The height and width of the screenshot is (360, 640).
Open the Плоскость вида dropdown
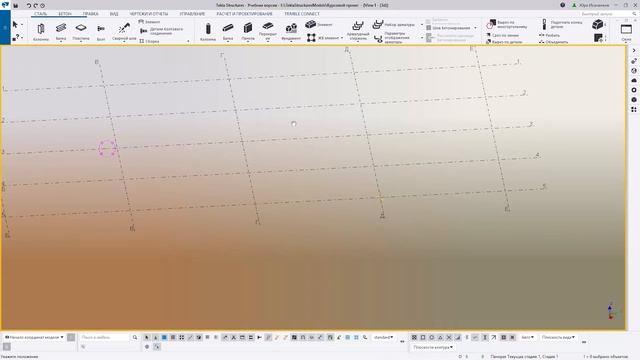(558, 337)
